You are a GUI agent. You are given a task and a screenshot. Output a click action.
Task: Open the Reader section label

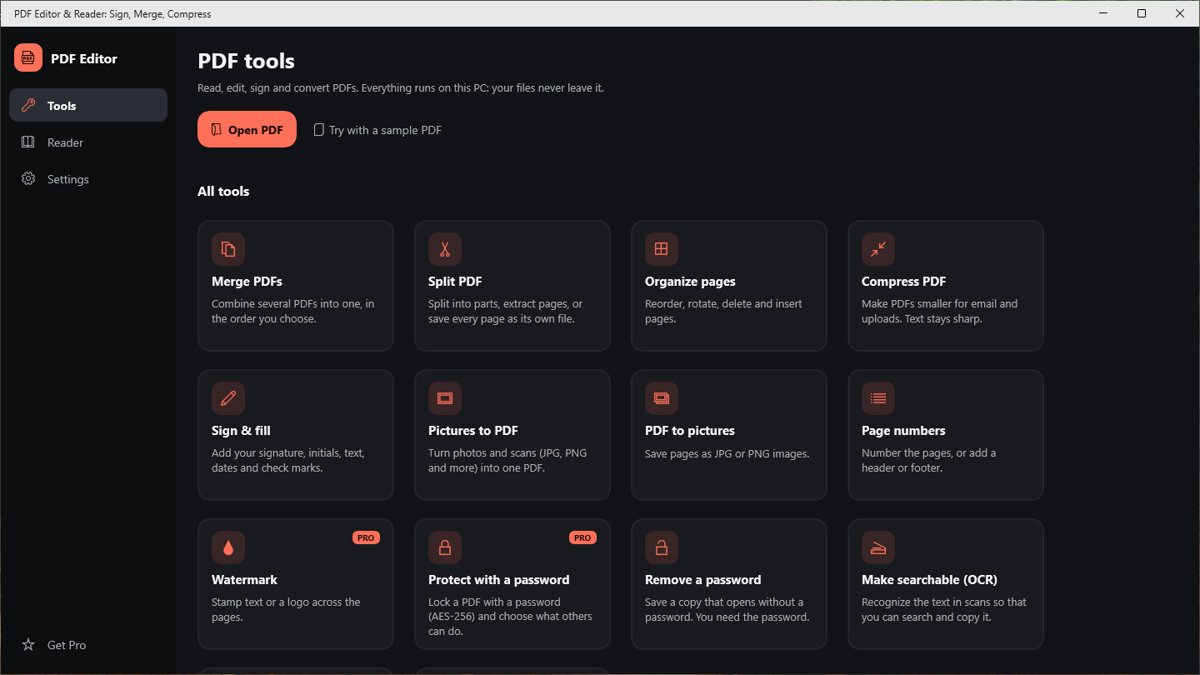point(65,143)
